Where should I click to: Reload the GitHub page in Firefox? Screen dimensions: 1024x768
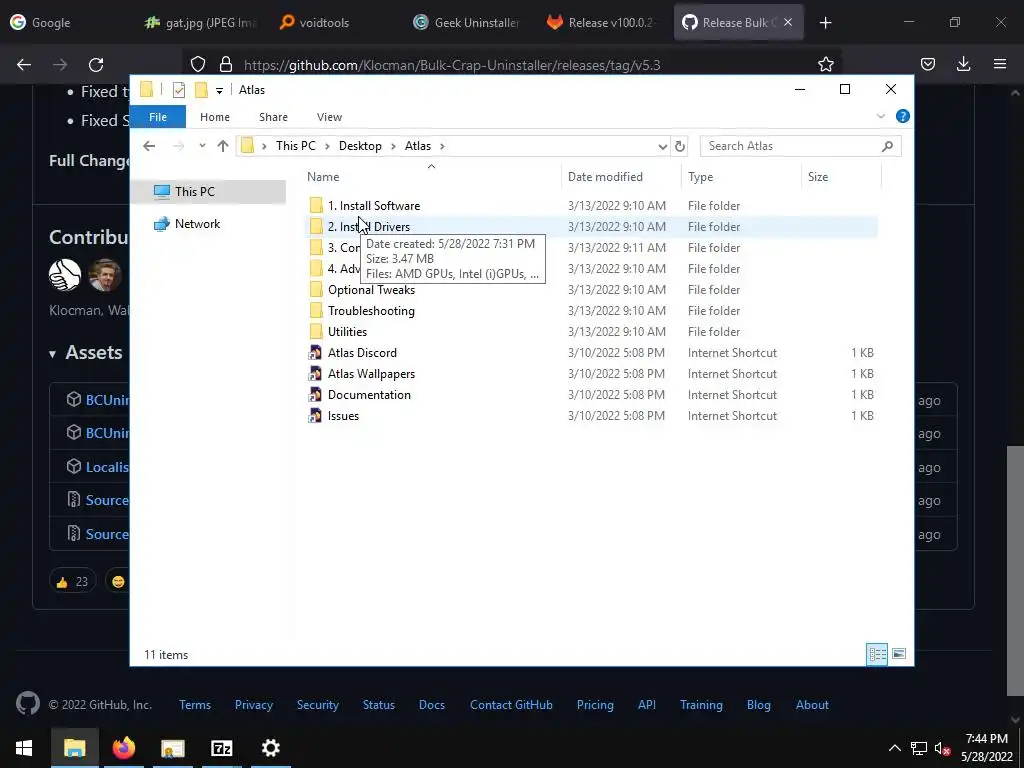[96, 64]
